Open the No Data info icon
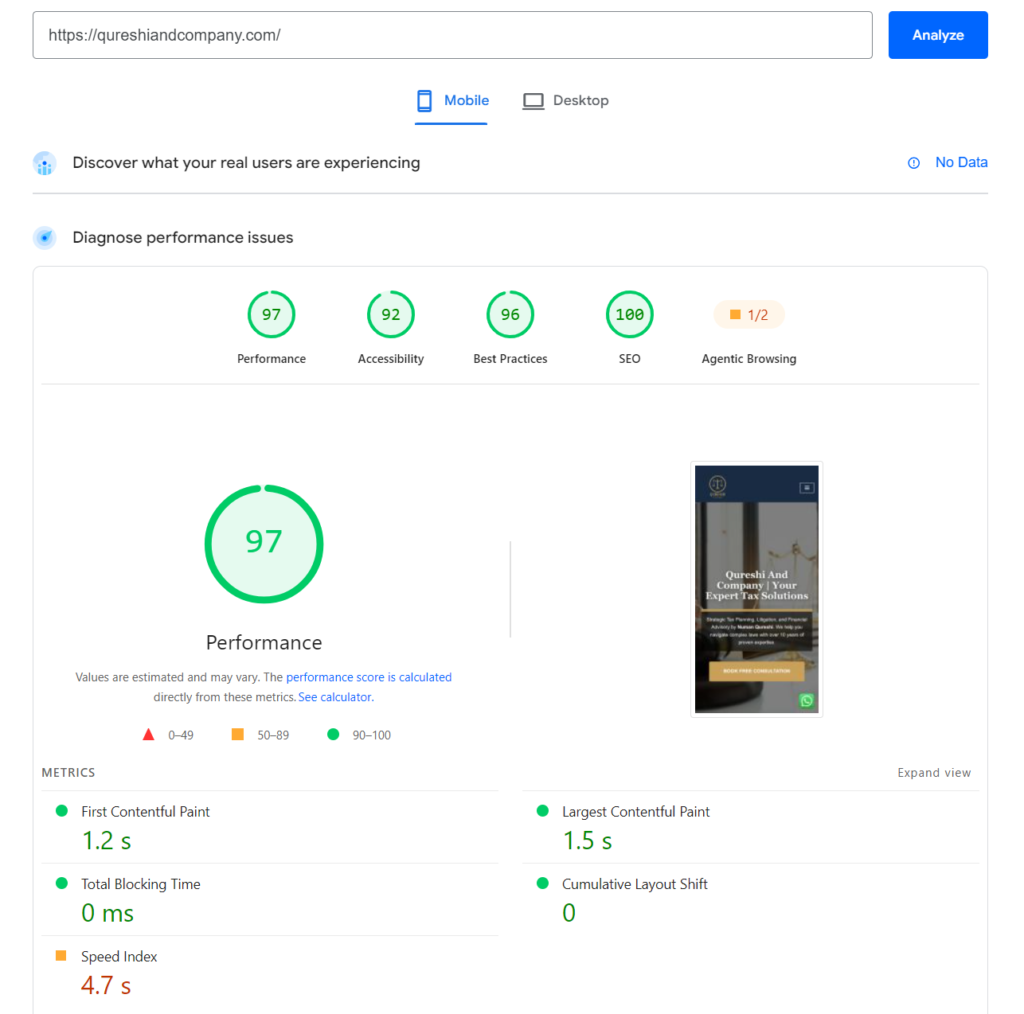Viewport: 1024px width, 1014px height. (913, 163)
